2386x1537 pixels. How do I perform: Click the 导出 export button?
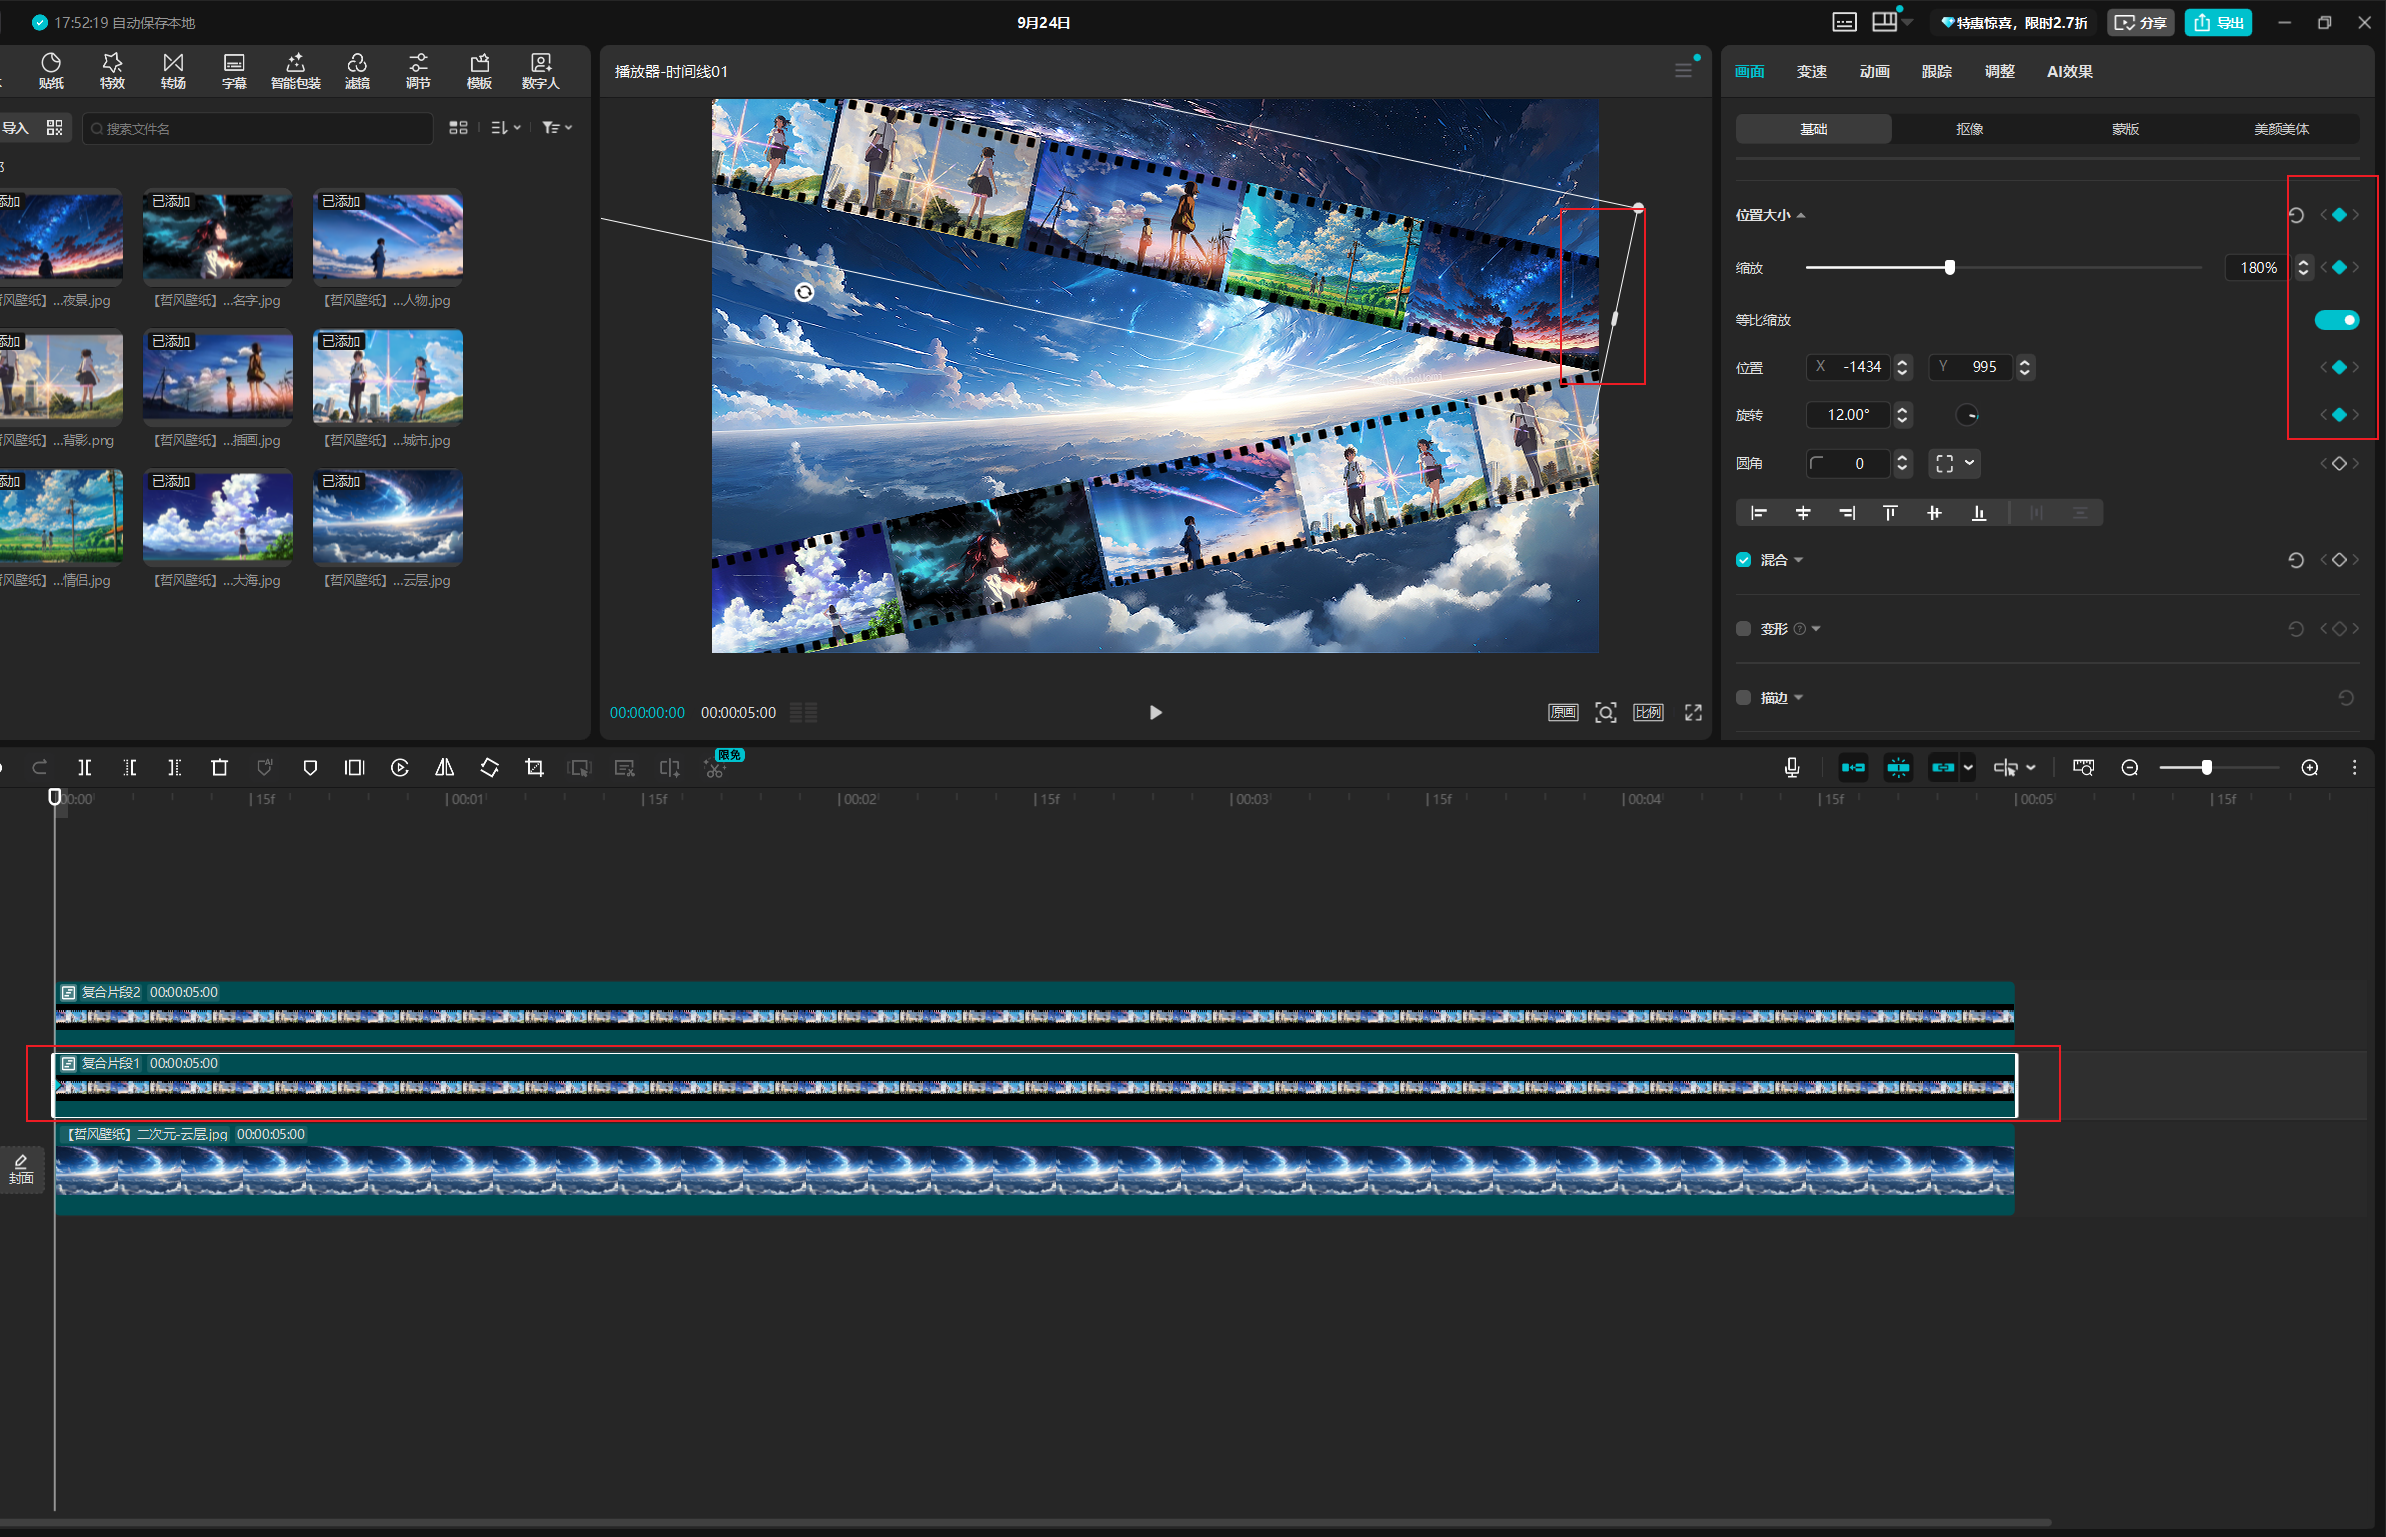2218,22
